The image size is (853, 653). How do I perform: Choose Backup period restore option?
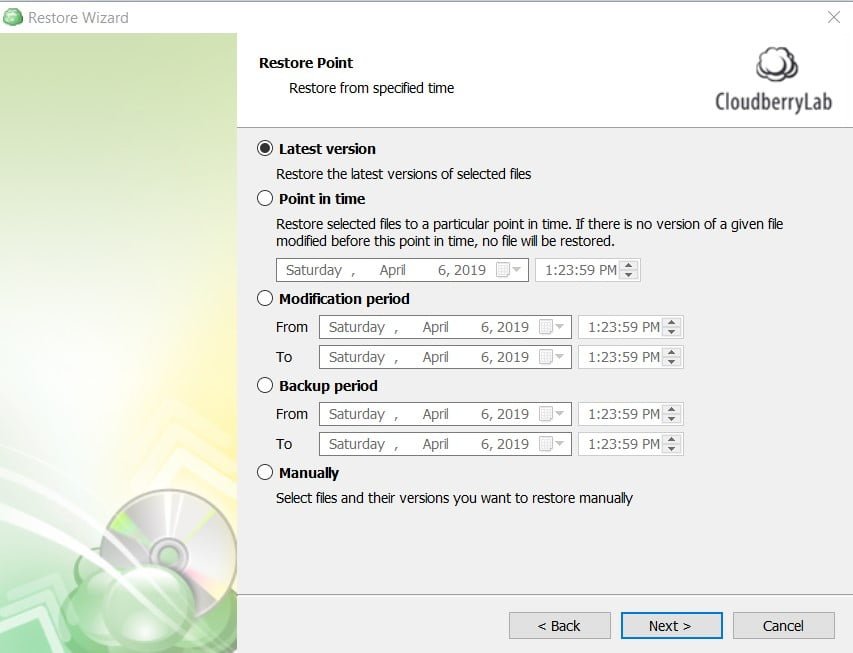[265, 386]
